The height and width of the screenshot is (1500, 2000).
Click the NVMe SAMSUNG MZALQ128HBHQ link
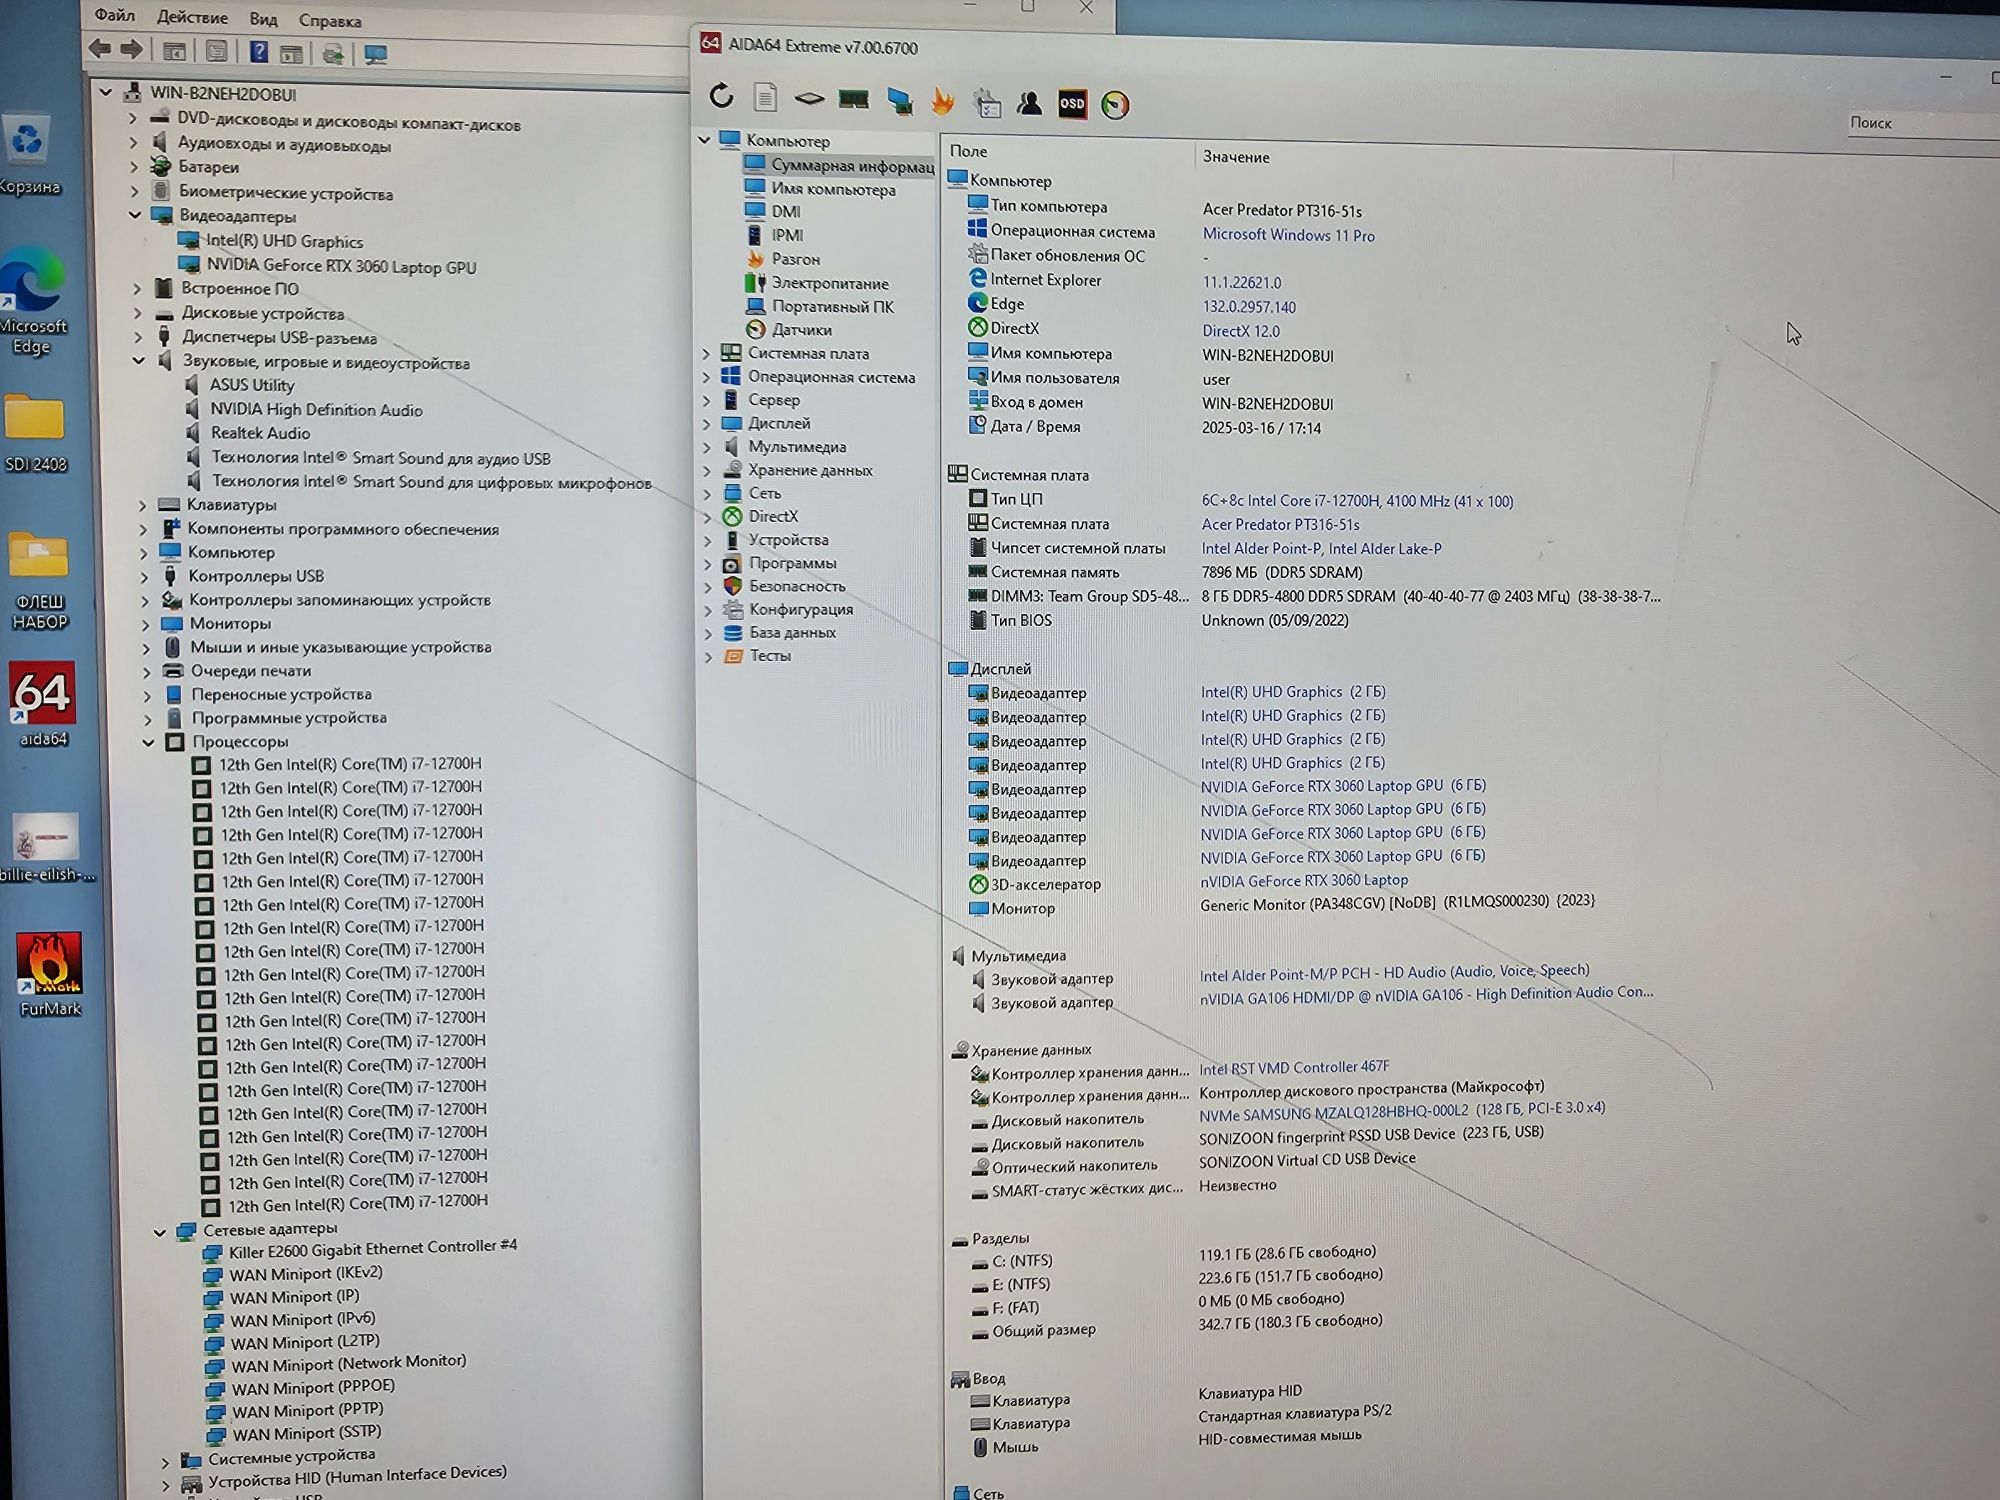(x=1401, y=1110)
